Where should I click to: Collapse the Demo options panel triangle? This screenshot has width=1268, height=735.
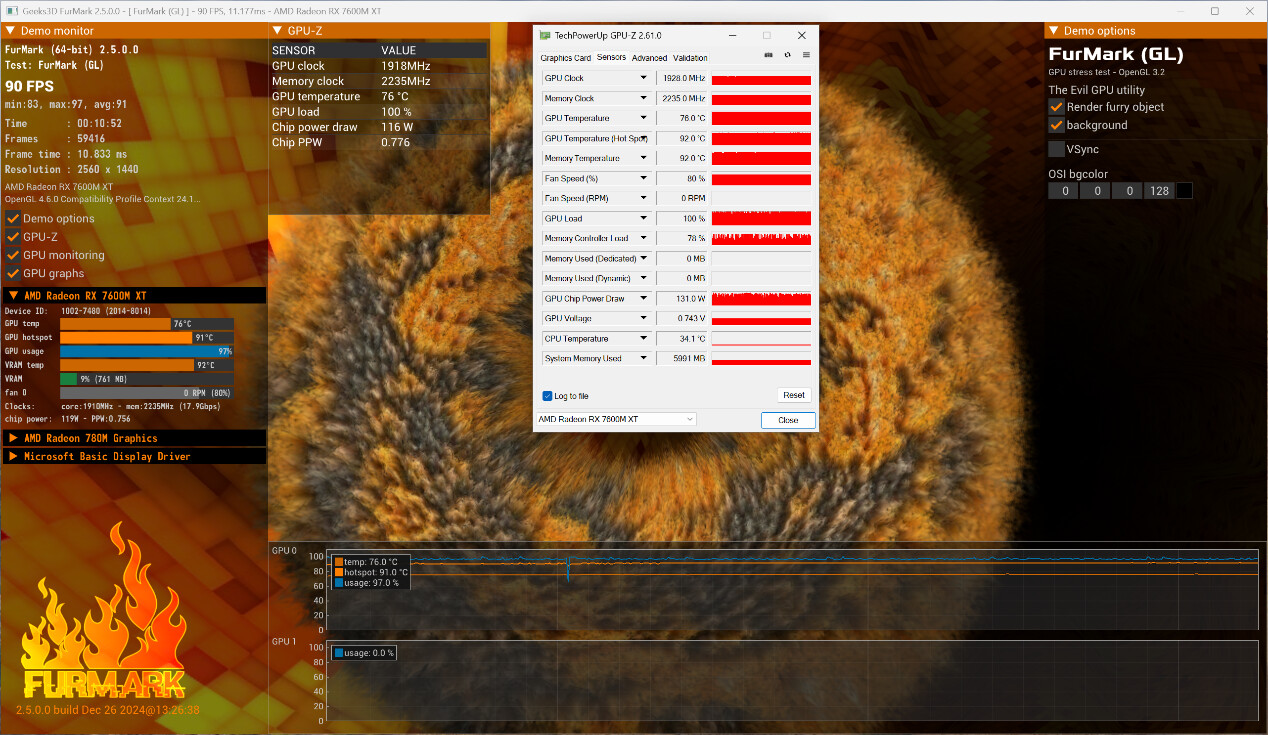1053,31
